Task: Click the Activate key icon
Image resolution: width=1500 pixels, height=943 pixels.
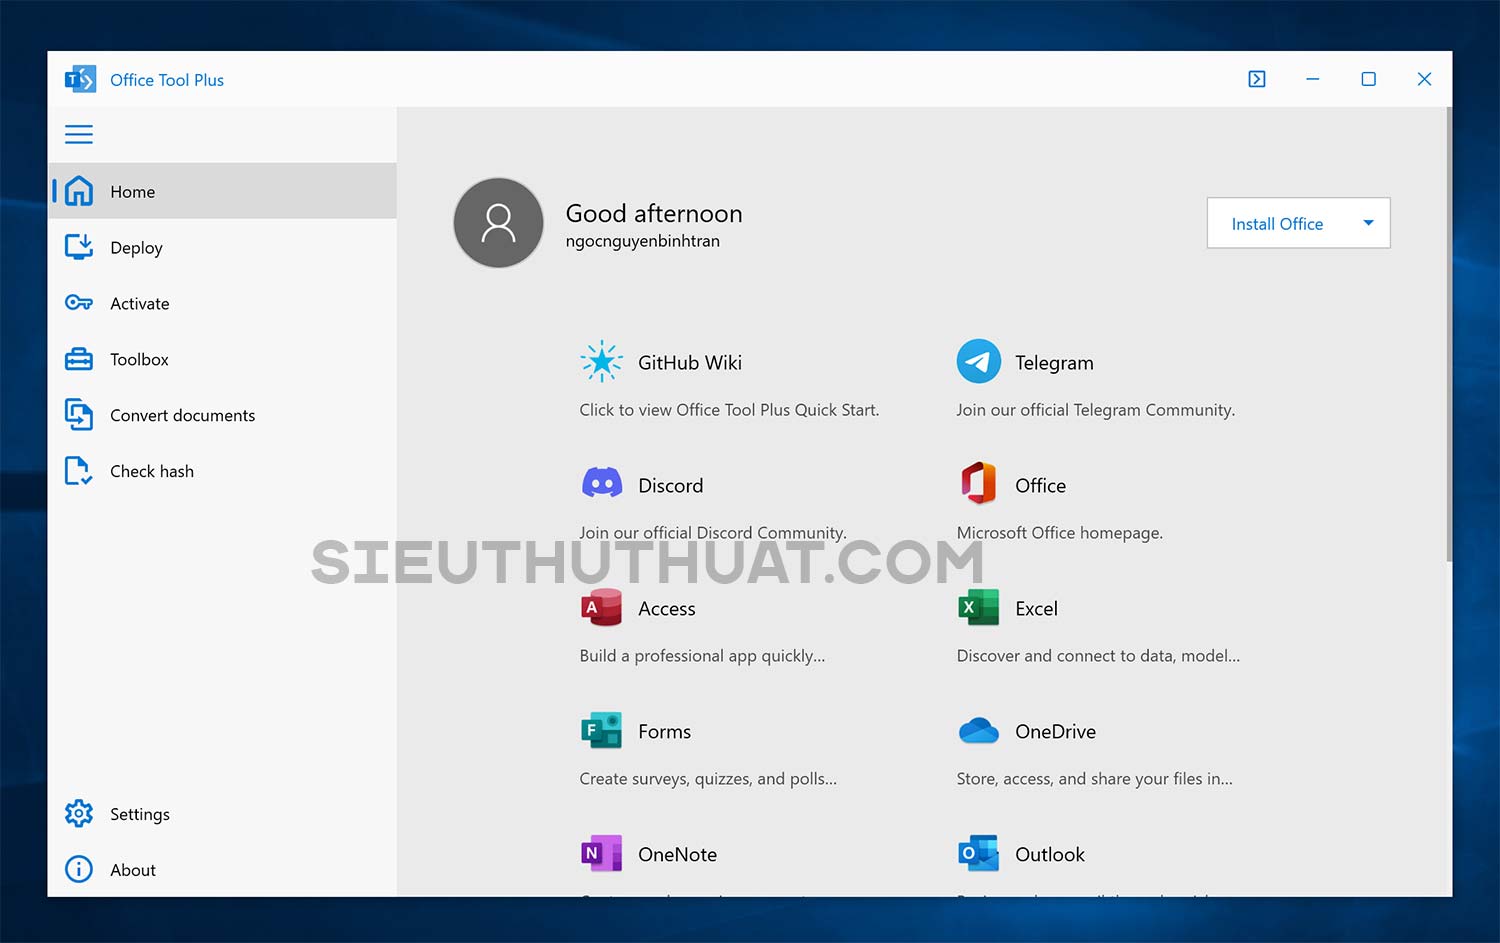Action: tap(79, 303)
